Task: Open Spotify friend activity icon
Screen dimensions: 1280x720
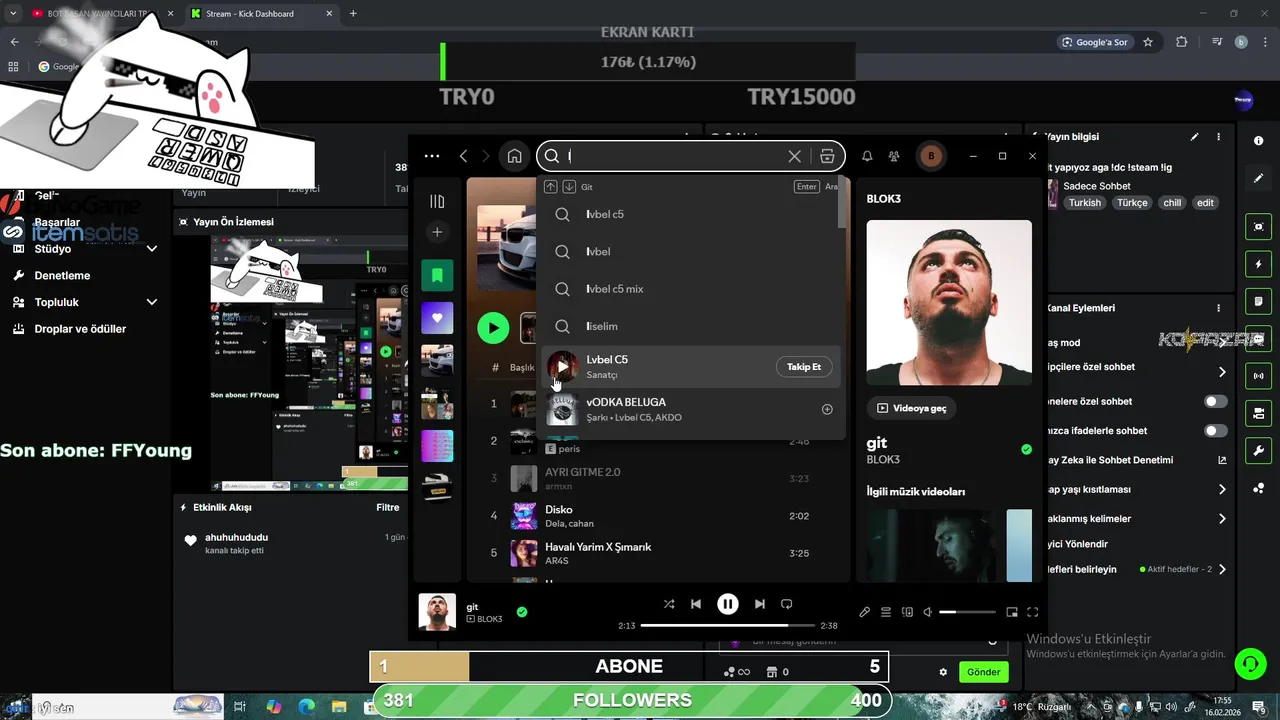Action: point(894,156)
